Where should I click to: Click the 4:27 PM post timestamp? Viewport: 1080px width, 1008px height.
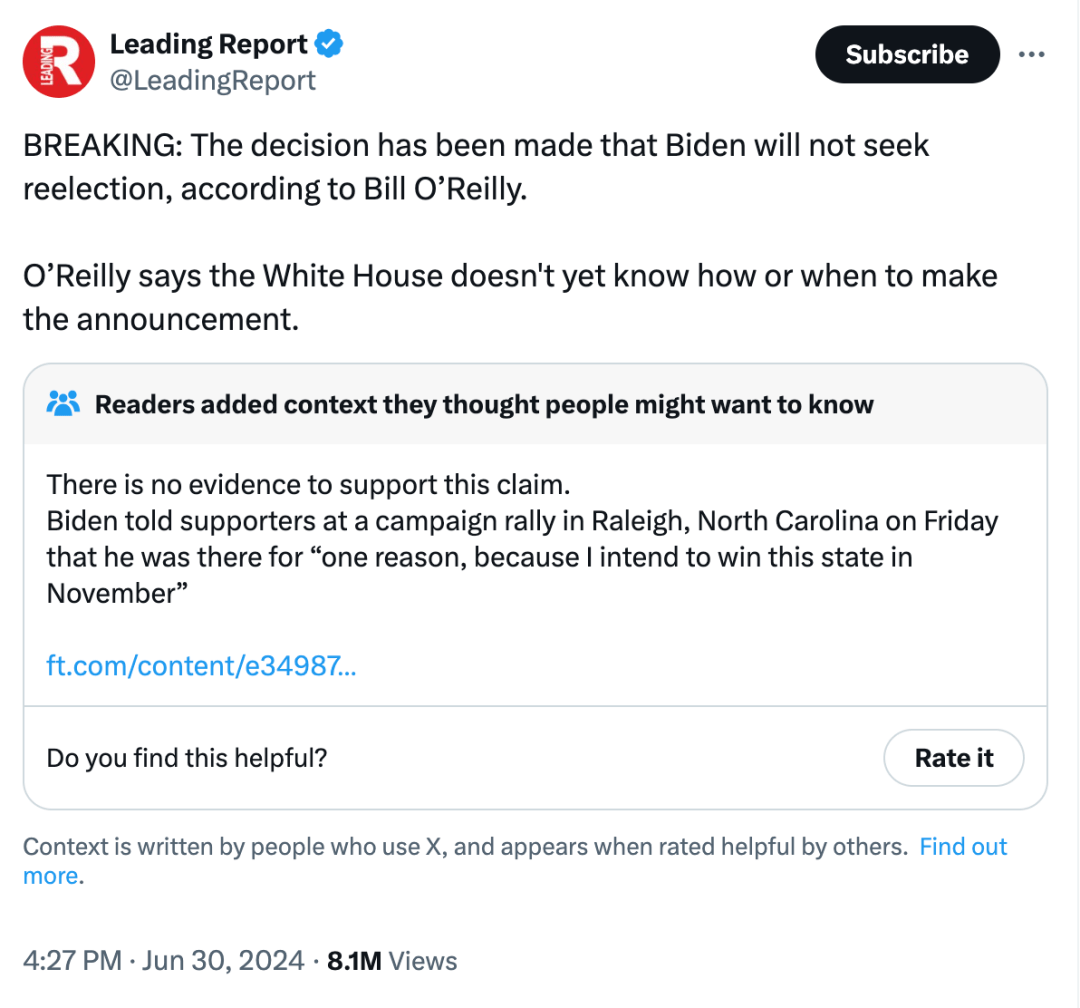(72, 960)
